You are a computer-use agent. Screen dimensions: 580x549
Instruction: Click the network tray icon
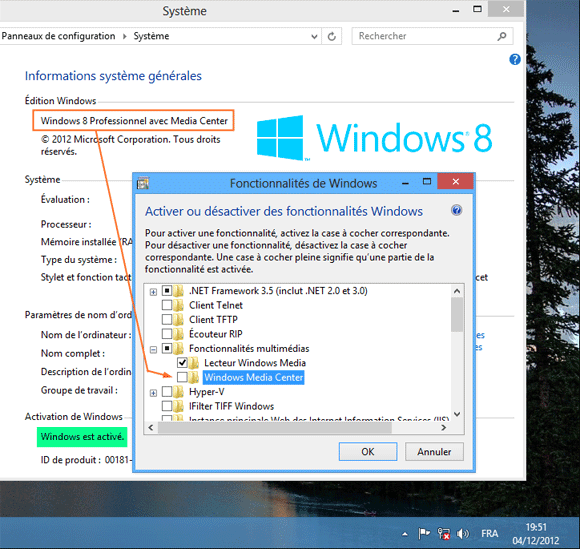pos(443,533)
